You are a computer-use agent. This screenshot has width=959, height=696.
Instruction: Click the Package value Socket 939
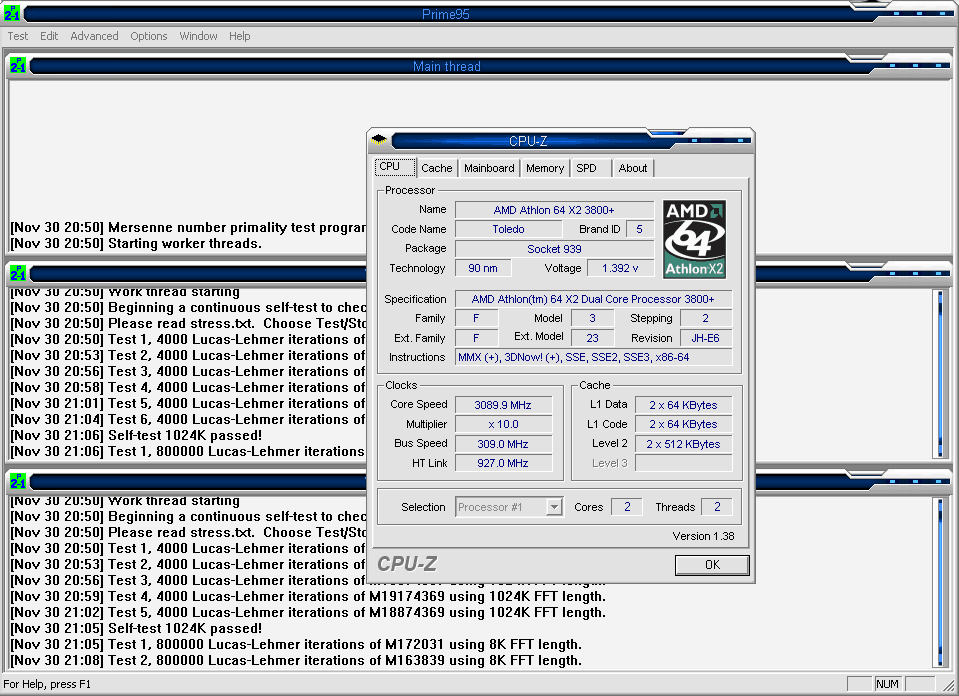[x=554, y=249]
